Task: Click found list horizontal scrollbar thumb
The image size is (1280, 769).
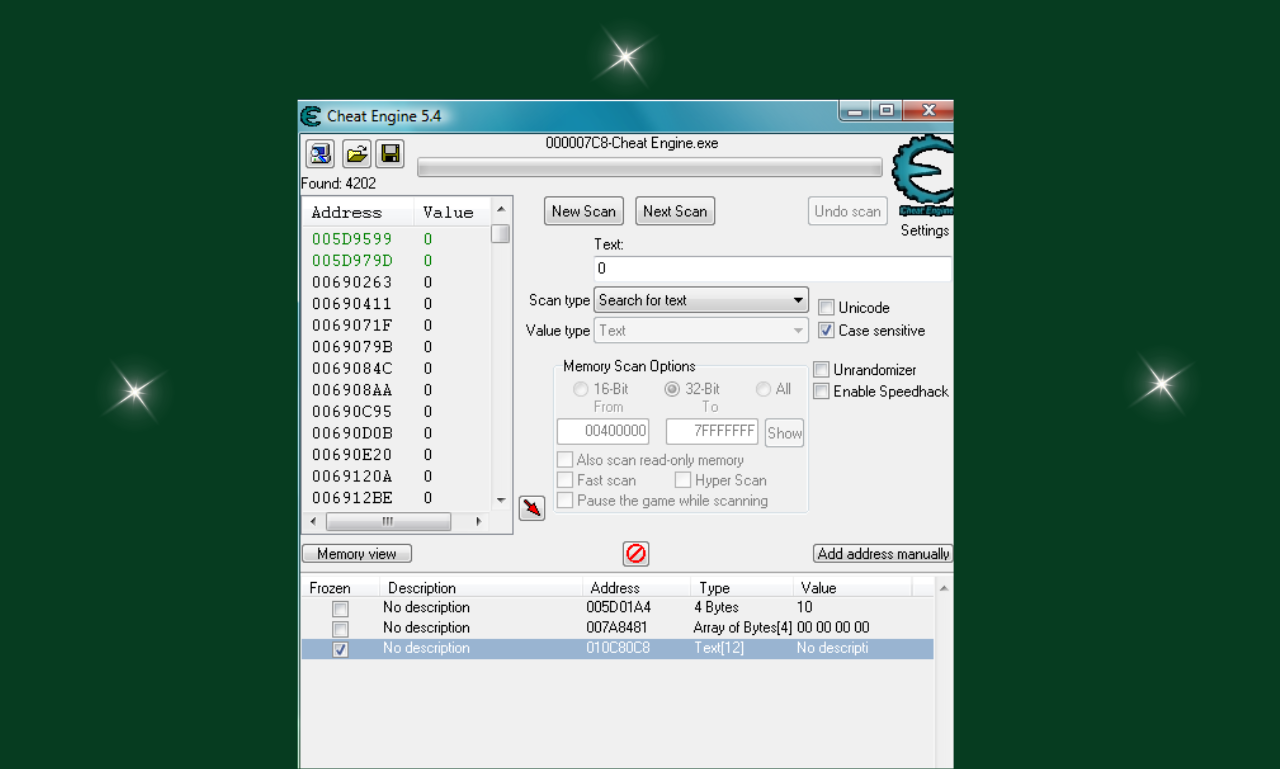Action: [x=388, y=522]
